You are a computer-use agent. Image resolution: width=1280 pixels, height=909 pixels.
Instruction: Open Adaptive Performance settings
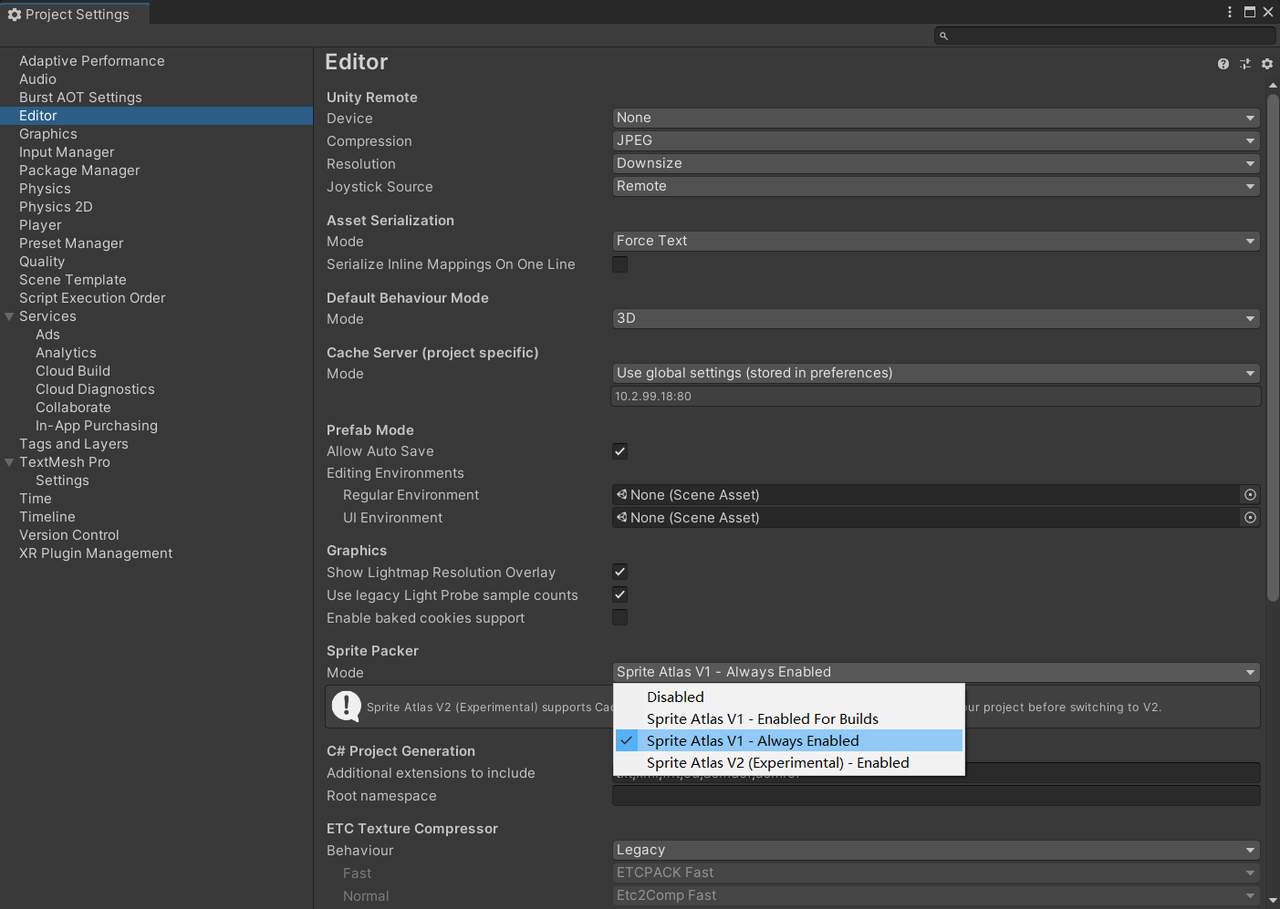tap(92, 61)
